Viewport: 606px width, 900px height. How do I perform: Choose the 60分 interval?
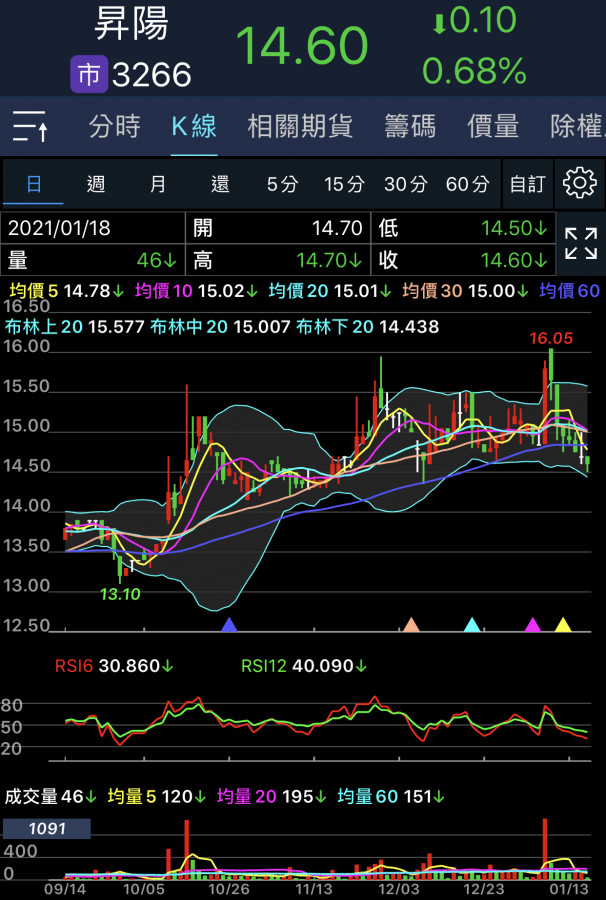(x=467, y=184)
